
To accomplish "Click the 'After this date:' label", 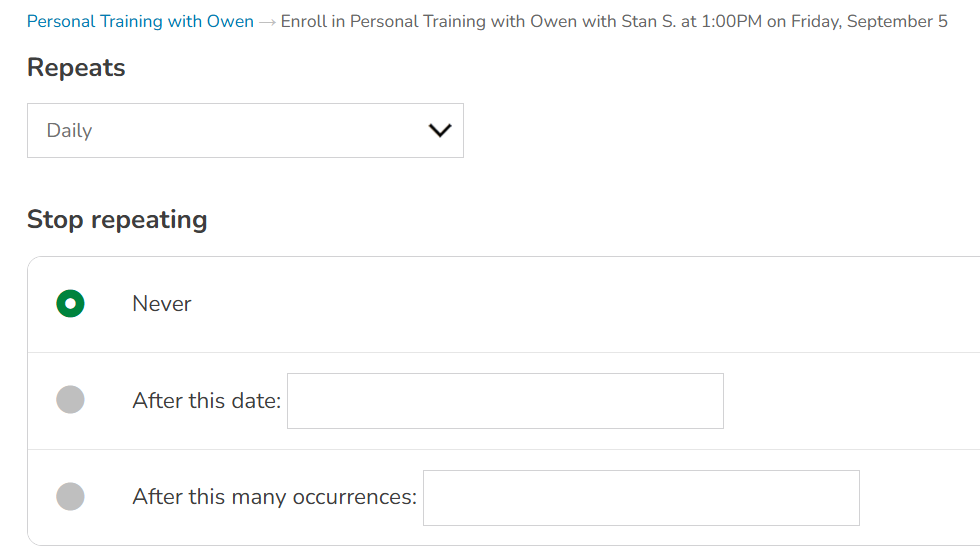I will [x=207, y=401].
